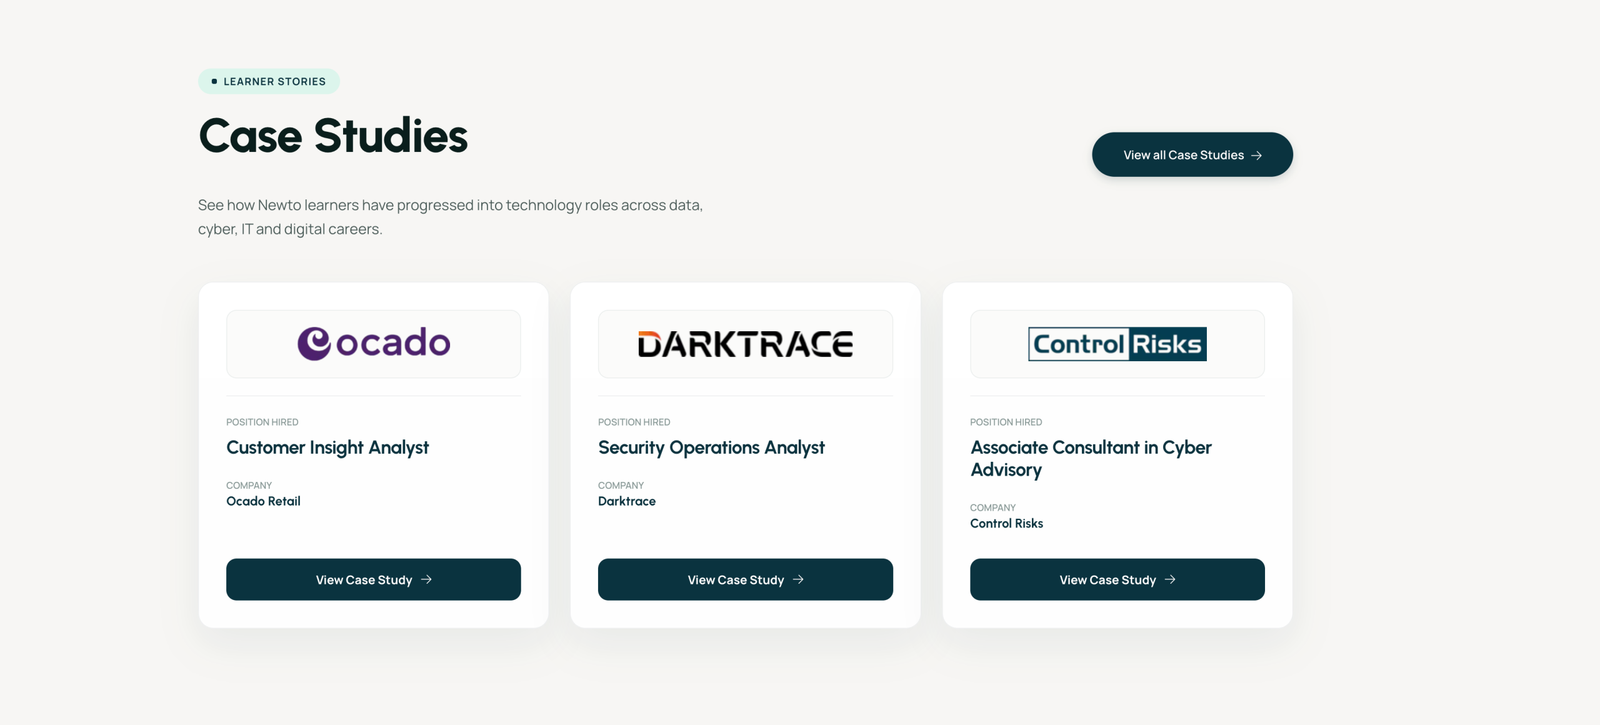Select Associate Consultant in Cyber Advisory title

coord(1091,459)
